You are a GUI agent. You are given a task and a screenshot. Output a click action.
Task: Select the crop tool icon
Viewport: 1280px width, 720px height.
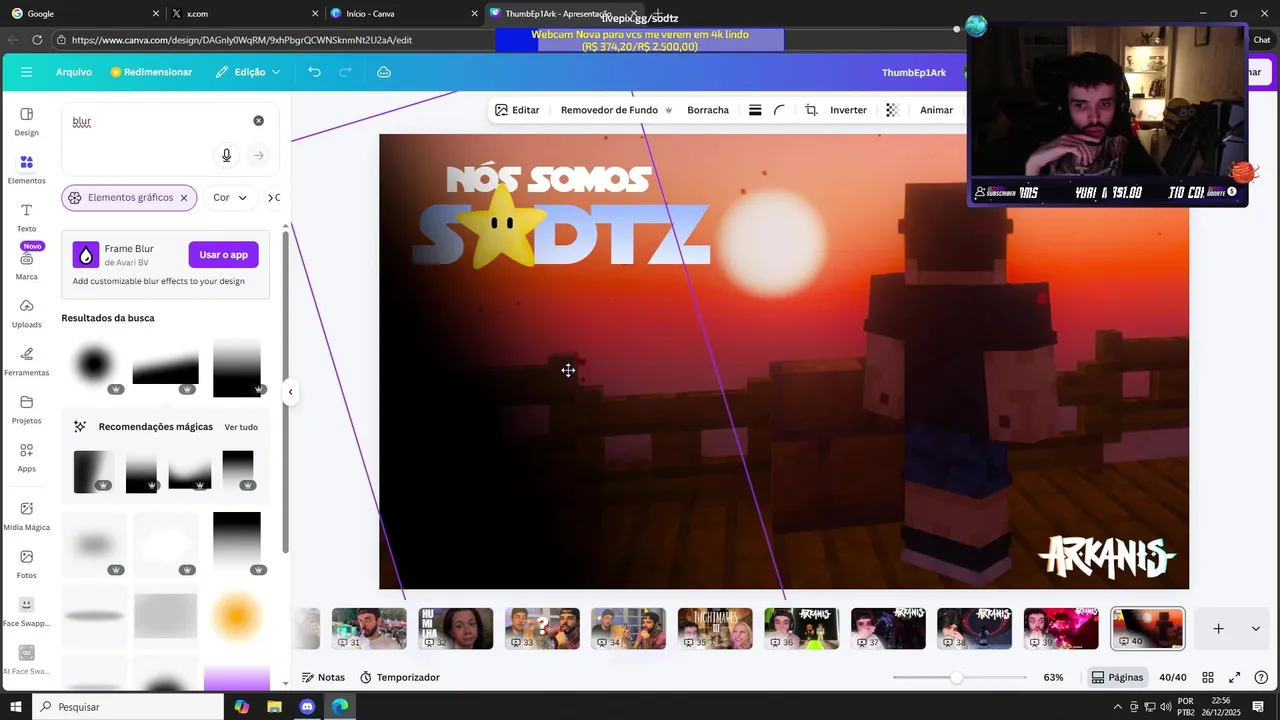[x=811, y=110]
